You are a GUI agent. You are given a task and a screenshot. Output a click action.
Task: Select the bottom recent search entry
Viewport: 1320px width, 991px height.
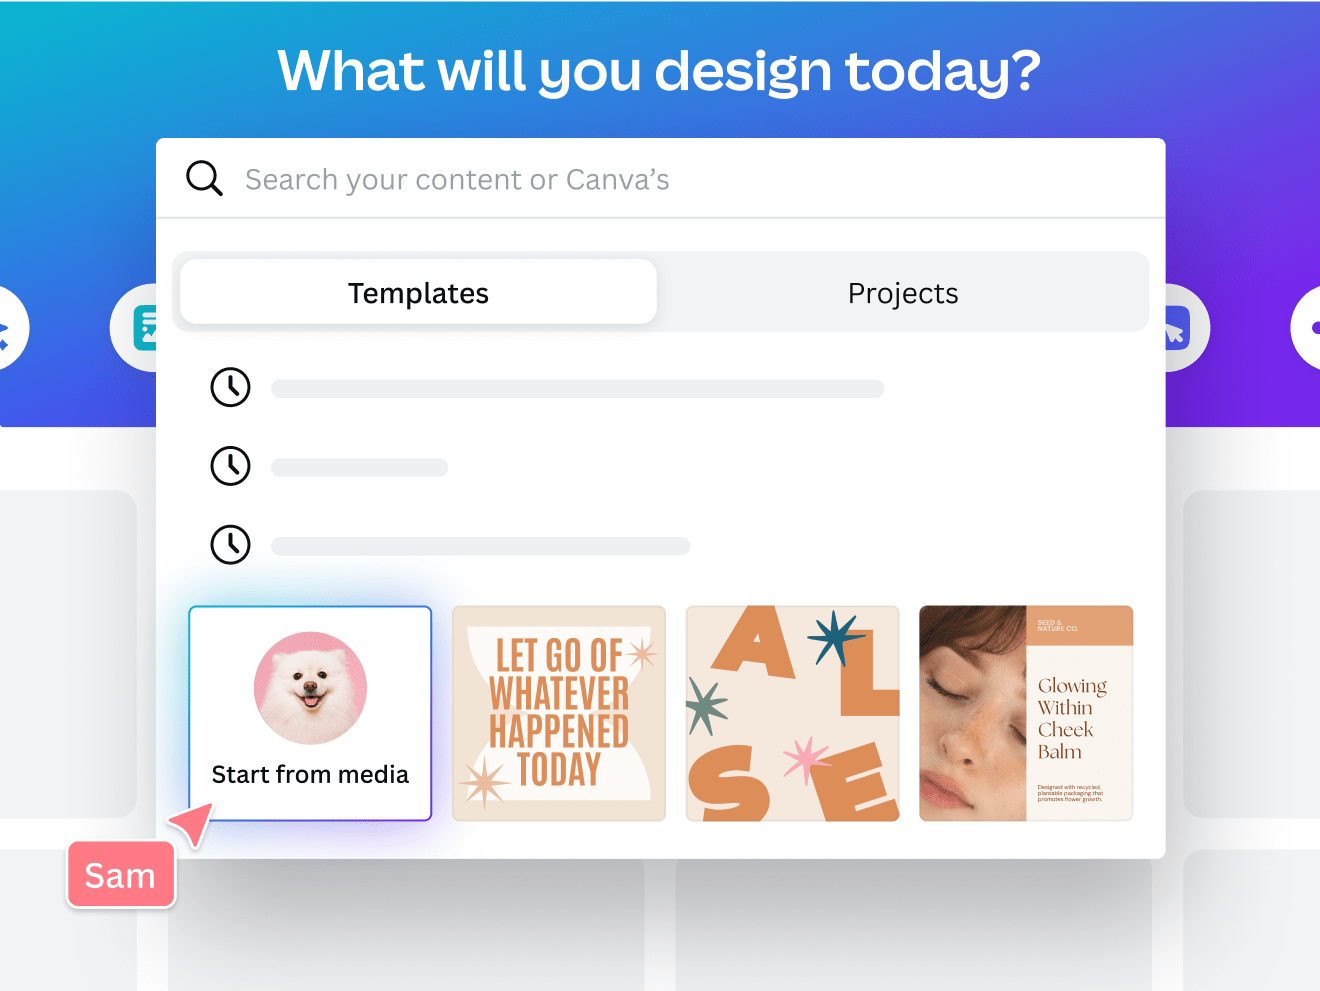tap(480, 545)
